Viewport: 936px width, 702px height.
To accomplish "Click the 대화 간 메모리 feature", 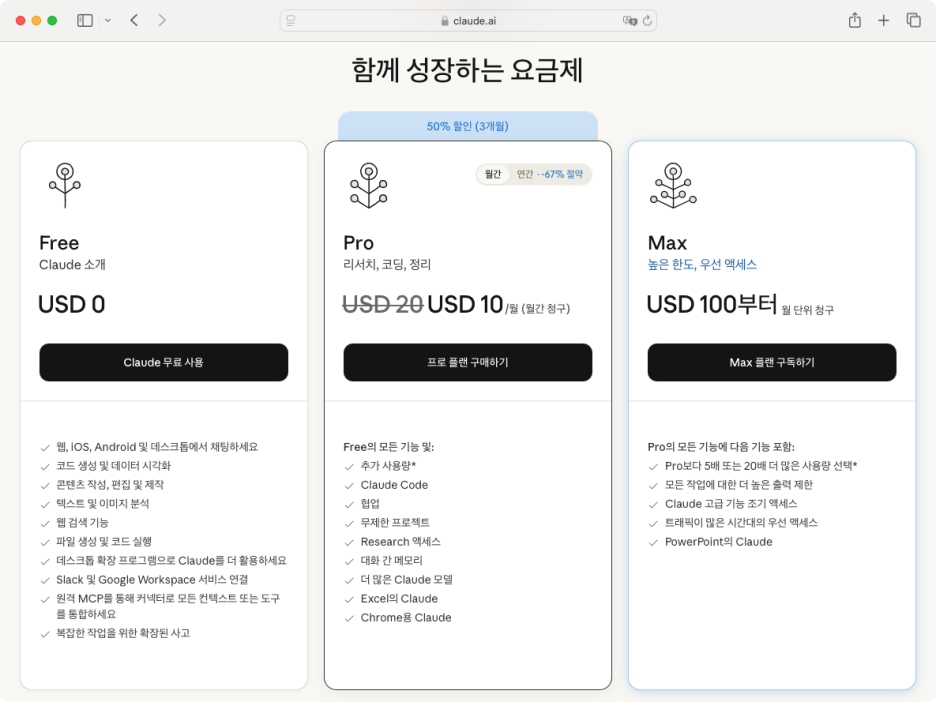I will (392, 561).
